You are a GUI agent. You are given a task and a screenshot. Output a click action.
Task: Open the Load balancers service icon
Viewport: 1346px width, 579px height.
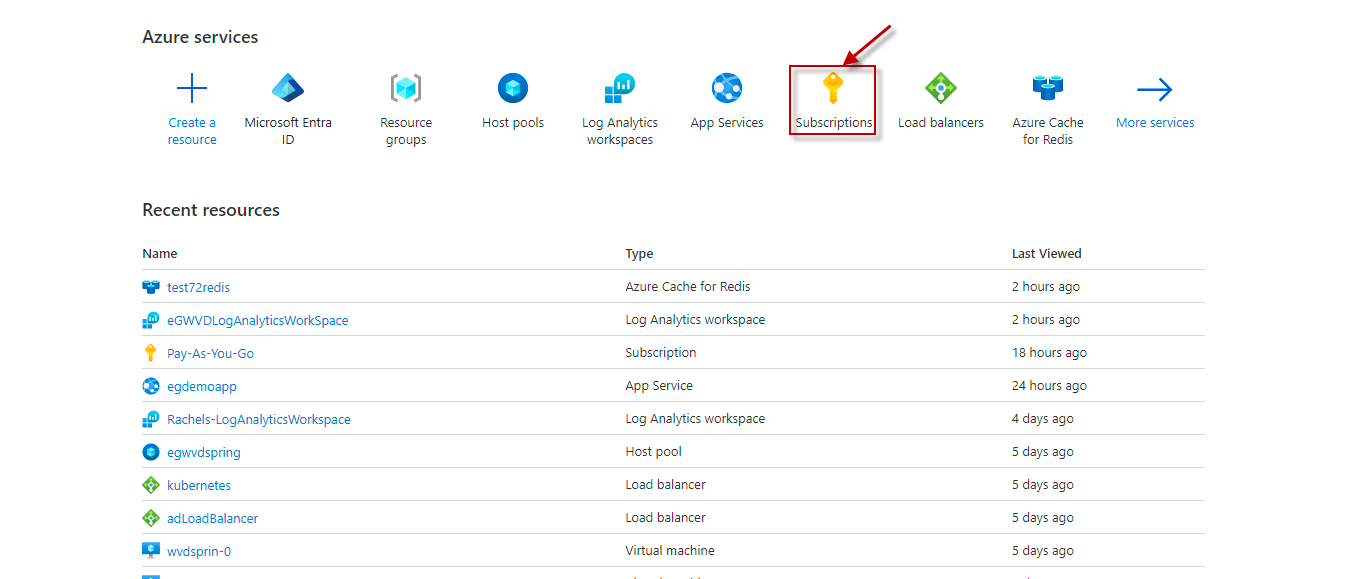click(940, 89)
